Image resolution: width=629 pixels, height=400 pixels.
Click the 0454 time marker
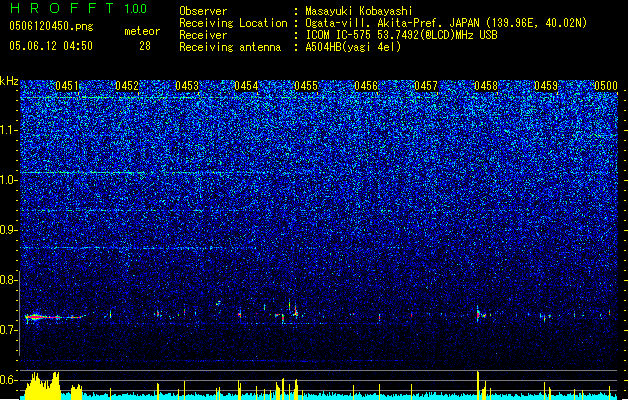(x=246, y=86)
